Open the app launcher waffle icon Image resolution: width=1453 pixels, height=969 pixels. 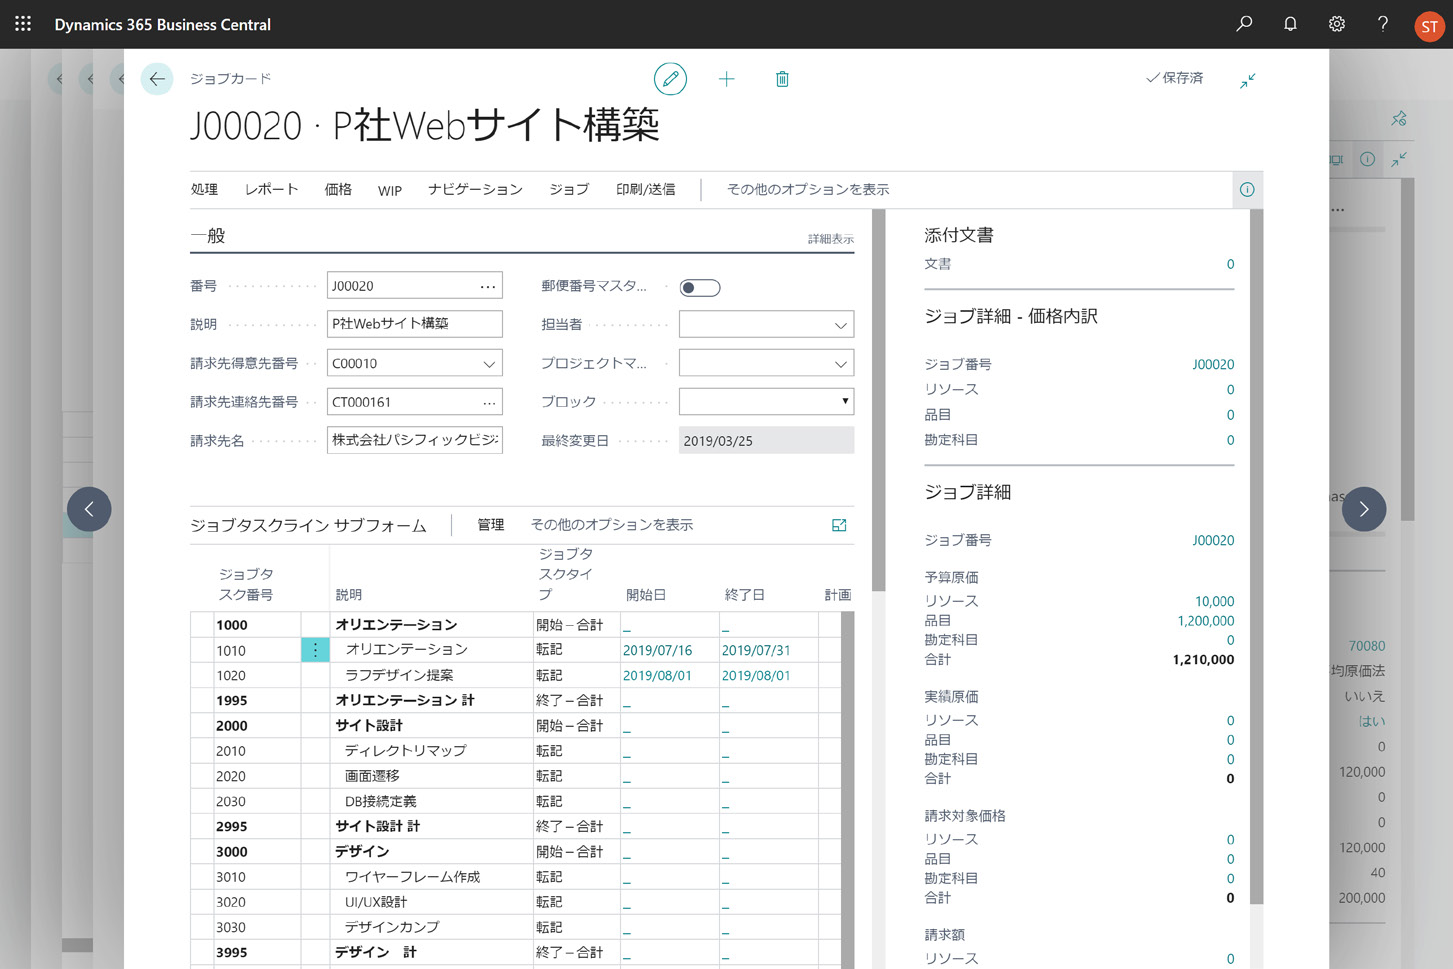pos(23,24)
